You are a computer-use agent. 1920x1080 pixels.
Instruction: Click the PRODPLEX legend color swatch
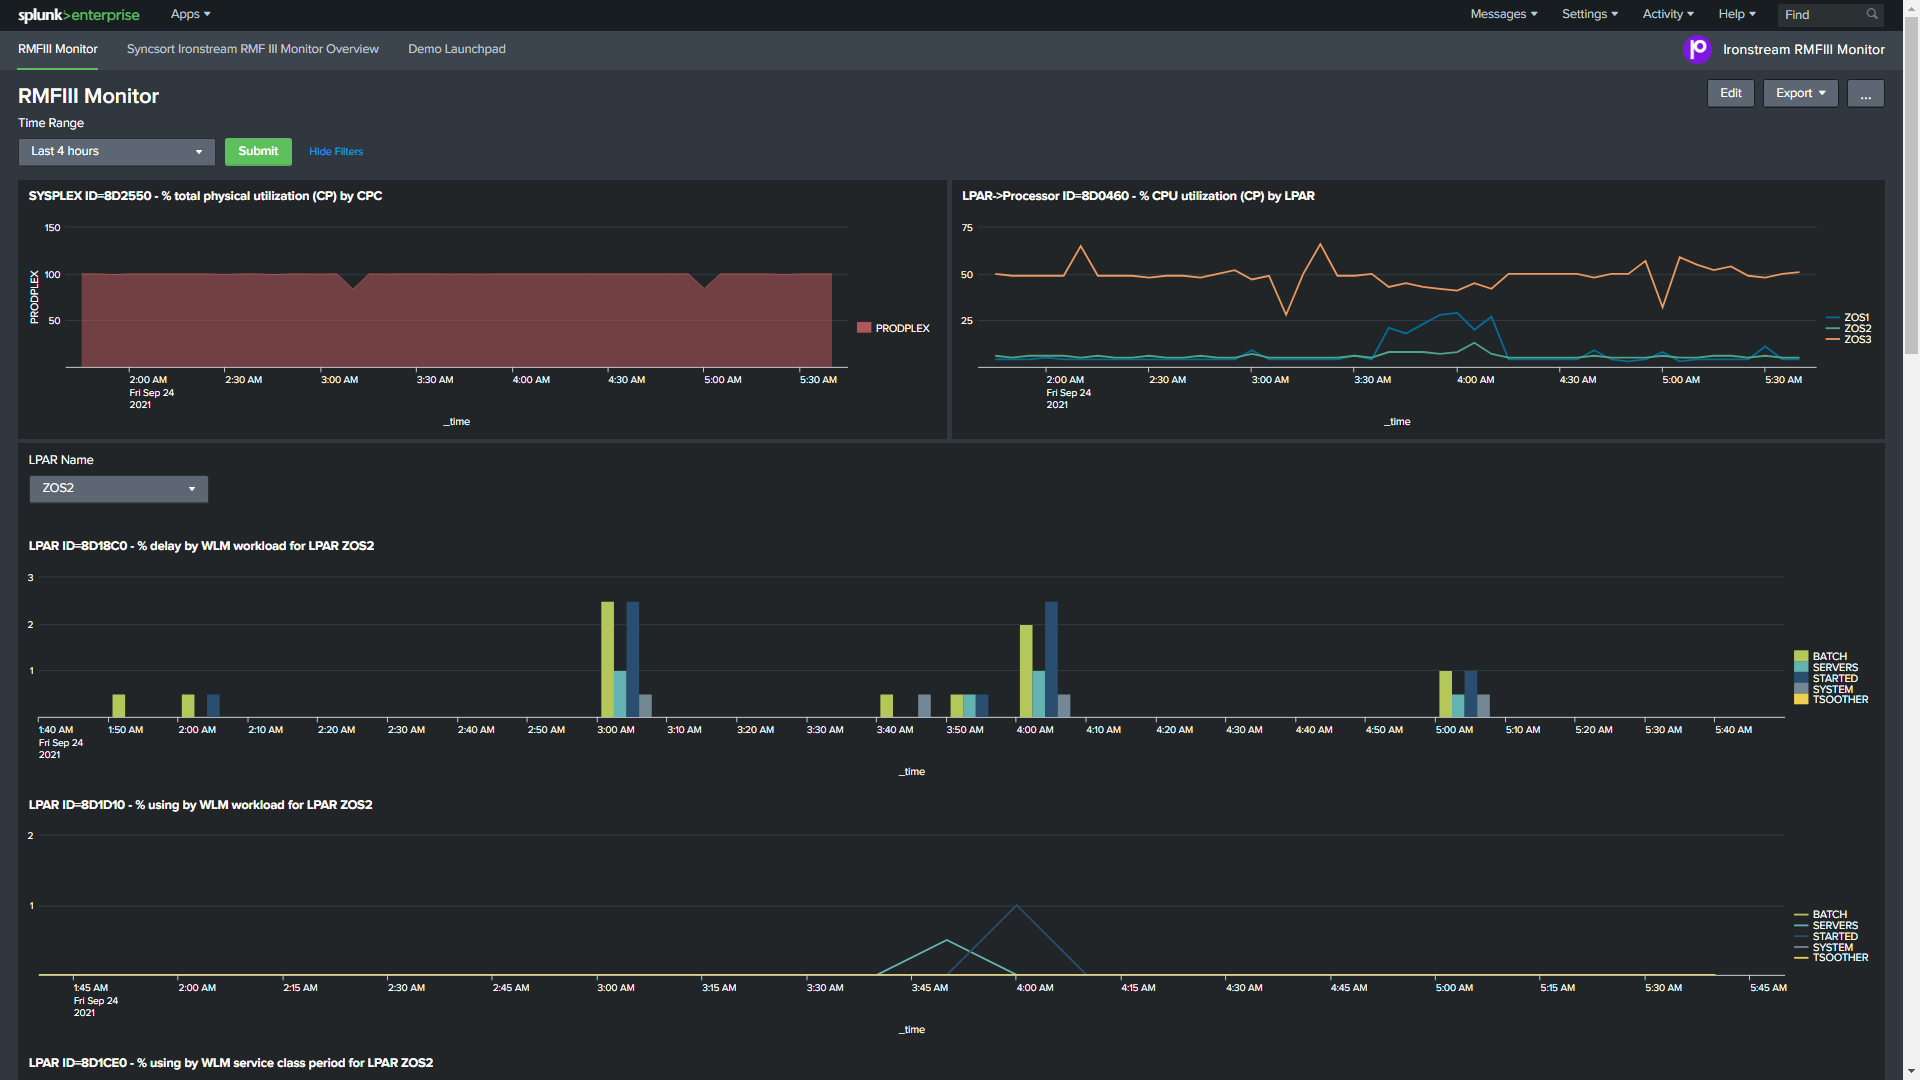(x=863, y=327)
